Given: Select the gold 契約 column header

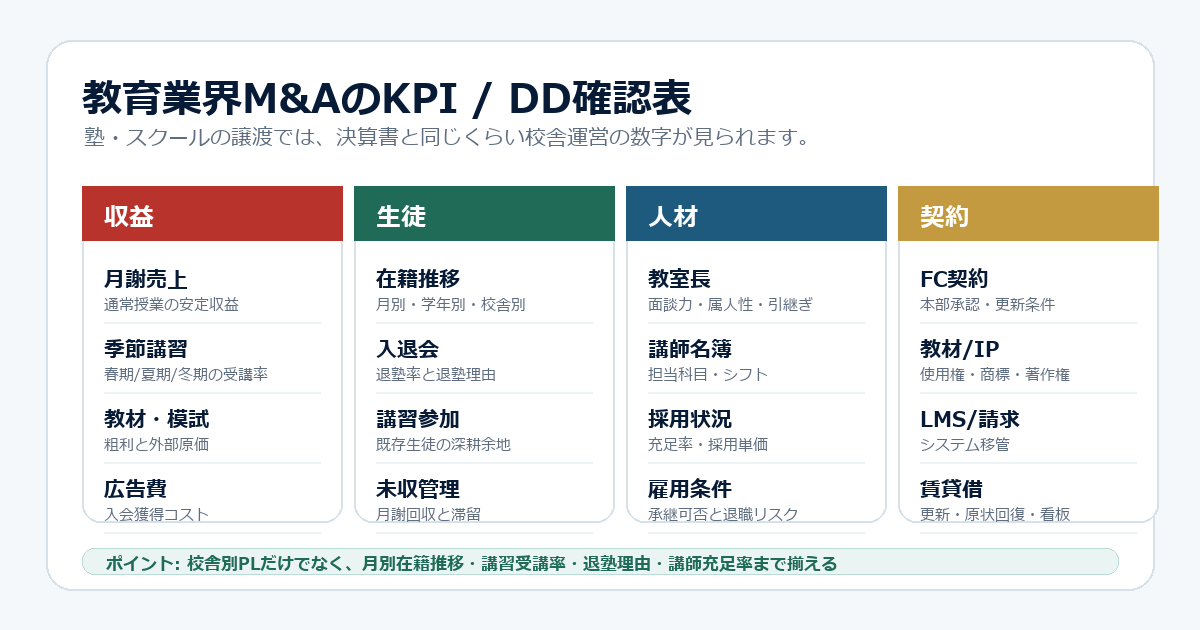Looking at the screenshot, I should pos(1028,214).
